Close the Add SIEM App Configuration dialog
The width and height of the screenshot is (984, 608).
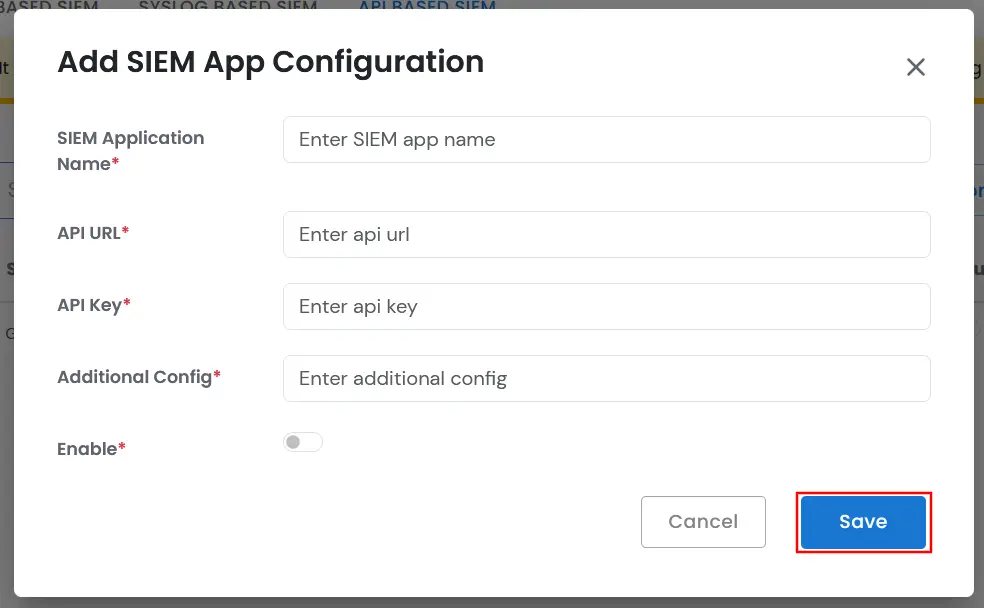pyautogui.click(x=915, y=67)
